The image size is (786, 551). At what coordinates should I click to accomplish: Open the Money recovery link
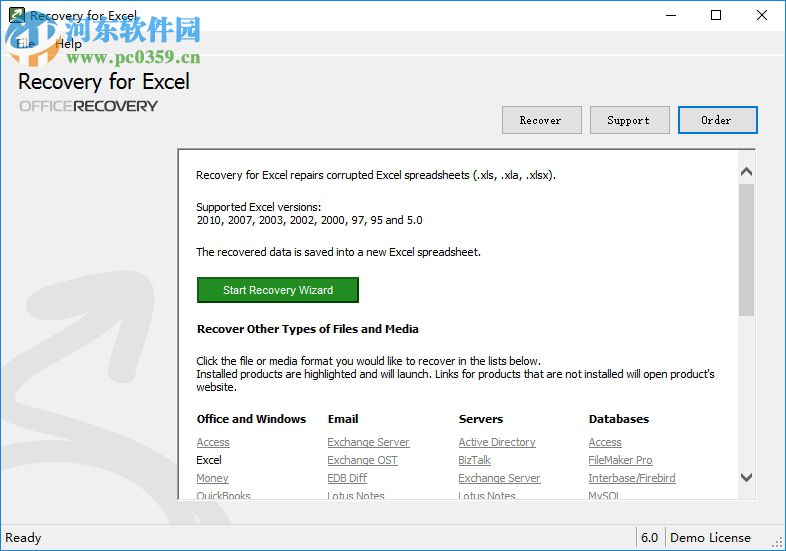click(x=213, y=478)
